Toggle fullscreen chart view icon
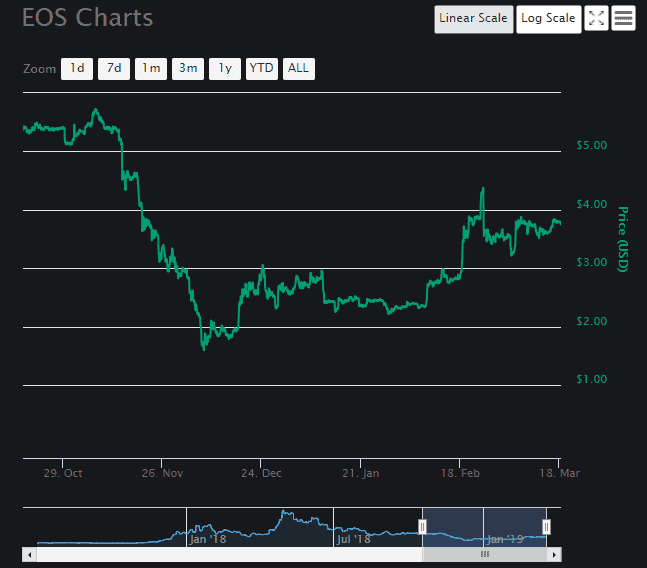 click(596, 19)
